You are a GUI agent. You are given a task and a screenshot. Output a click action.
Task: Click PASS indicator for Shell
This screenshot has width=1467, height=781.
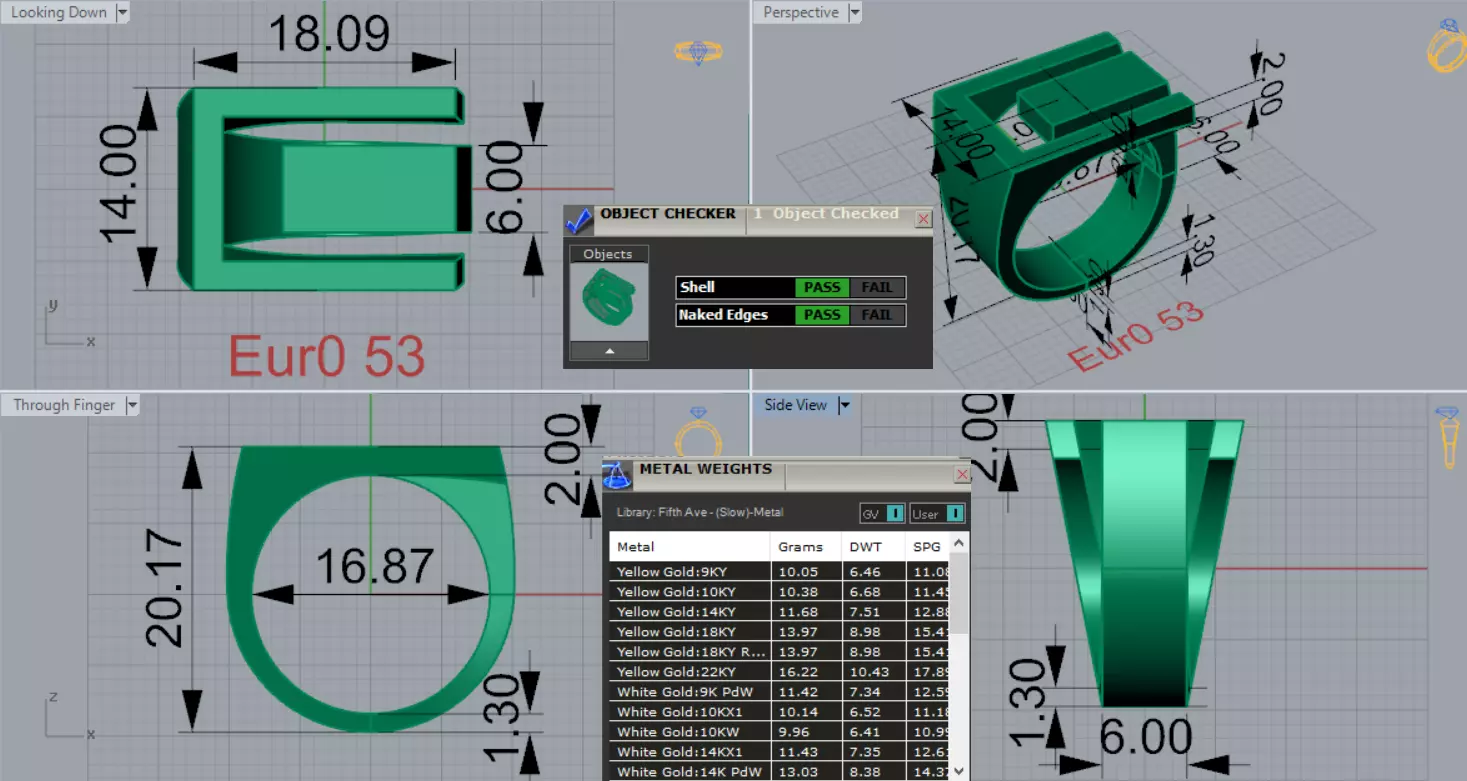point(822,287)
